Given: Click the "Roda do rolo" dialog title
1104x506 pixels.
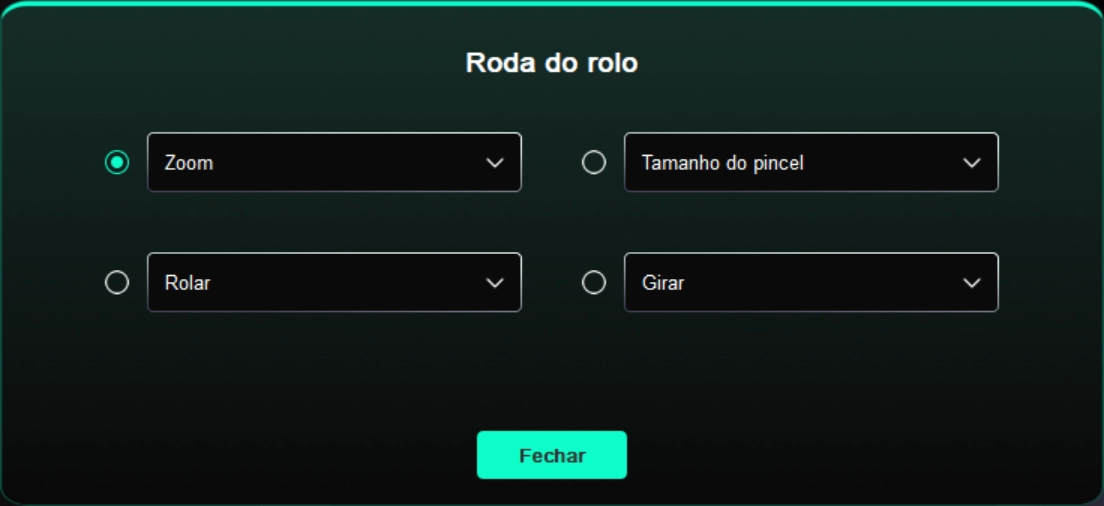Looking at the screenshot, I should 552,63.
